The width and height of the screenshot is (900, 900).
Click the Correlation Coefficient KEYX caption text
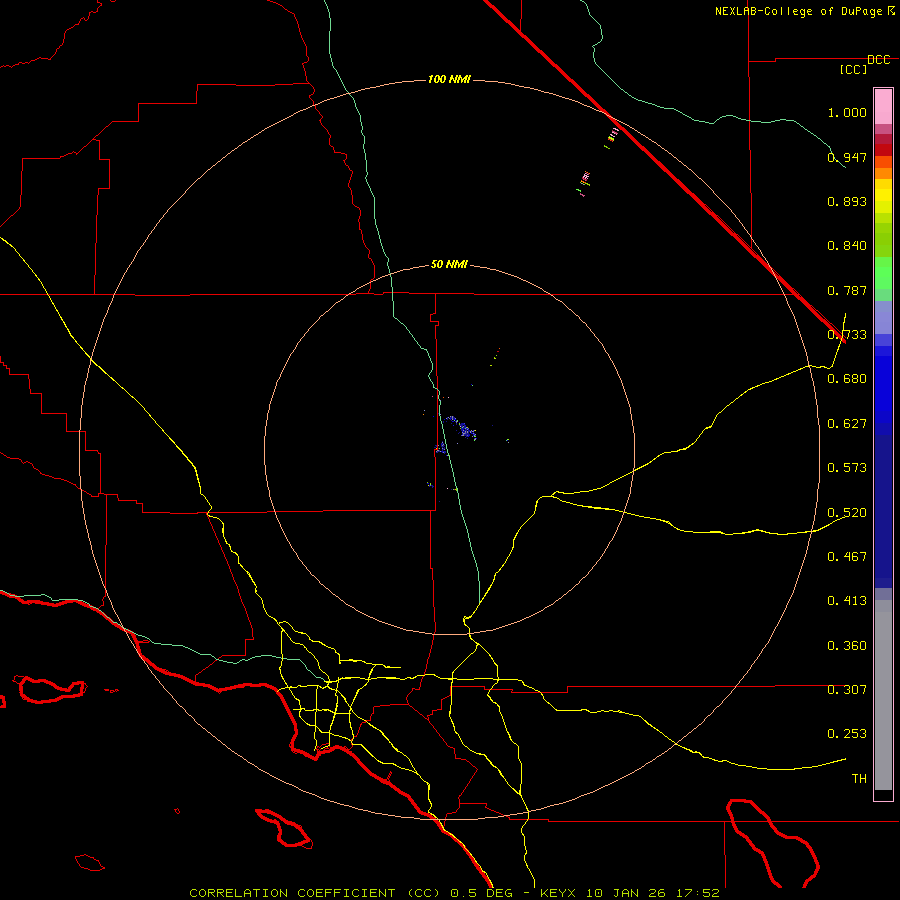[x=454, y=893]
